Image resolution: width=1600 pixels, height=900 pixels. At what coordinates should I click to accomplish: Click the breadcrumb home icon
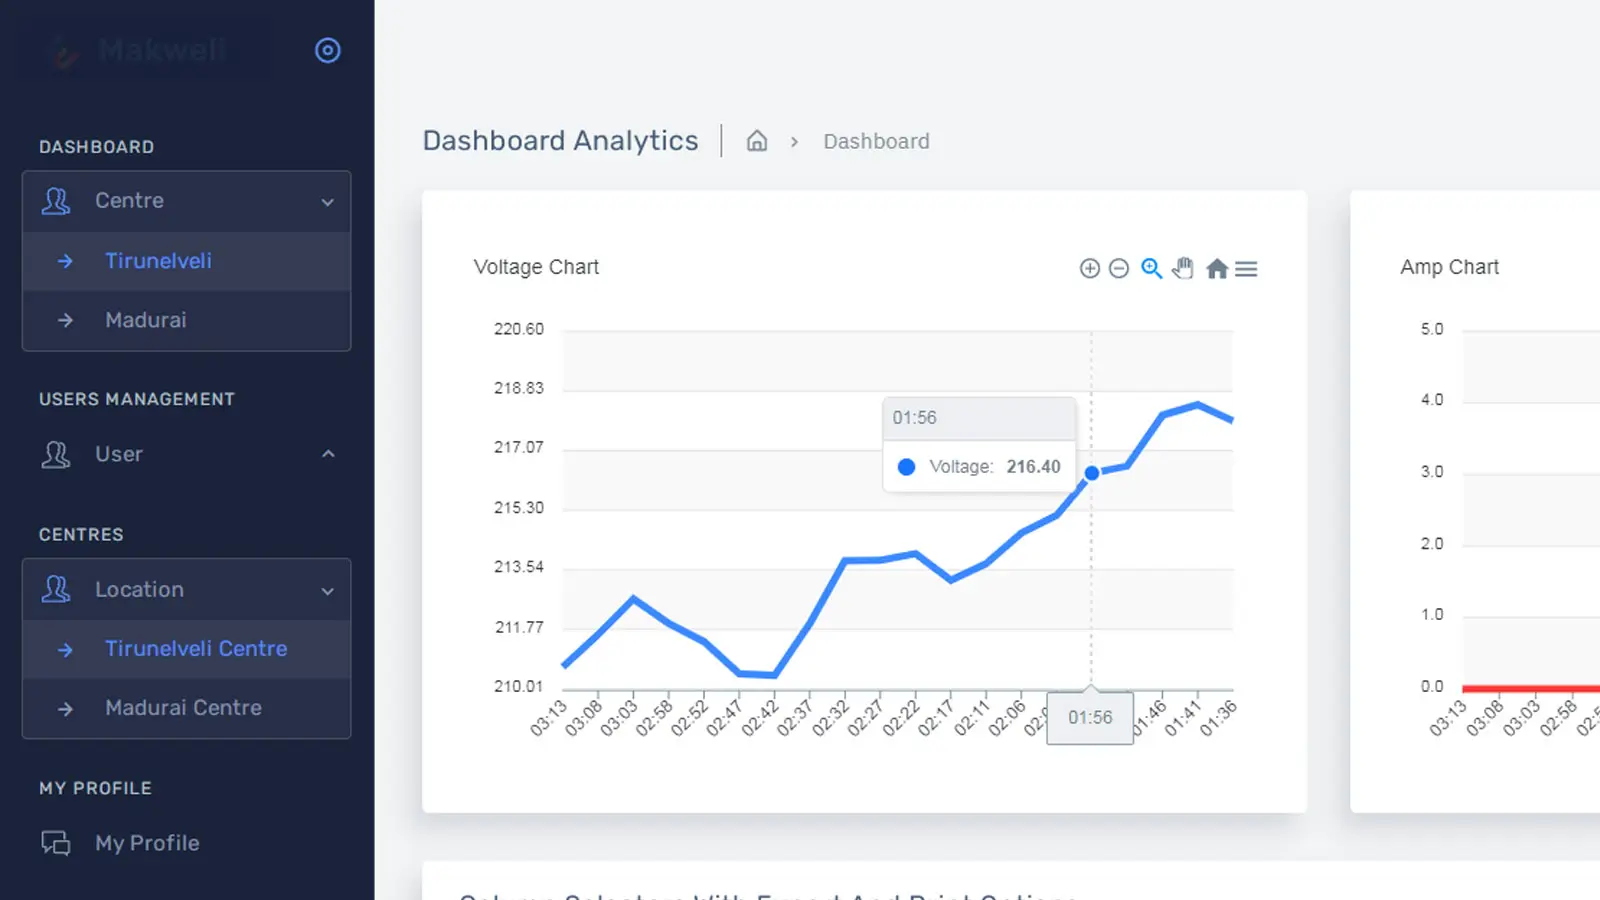757,141
